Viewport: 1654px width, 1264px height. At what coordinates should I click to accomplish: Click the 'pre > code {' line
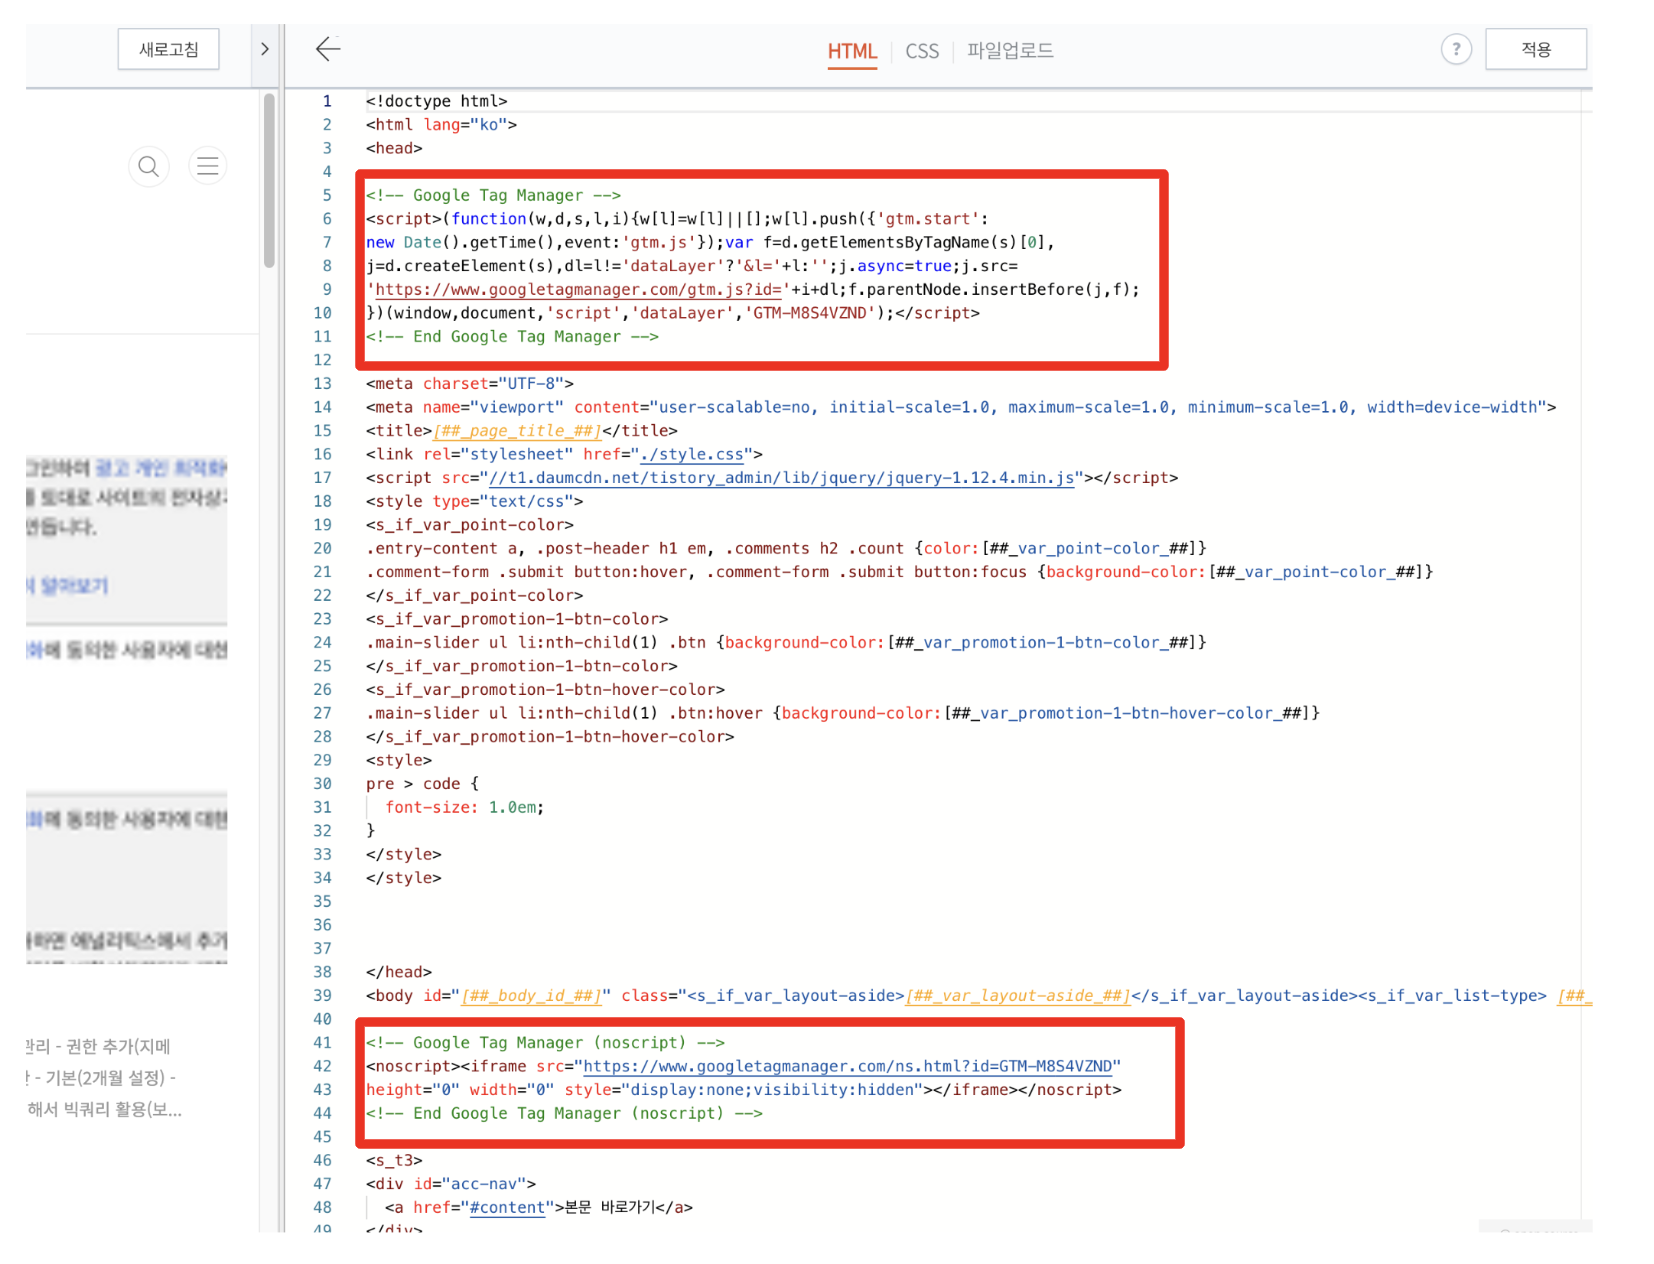coord(422,784)
